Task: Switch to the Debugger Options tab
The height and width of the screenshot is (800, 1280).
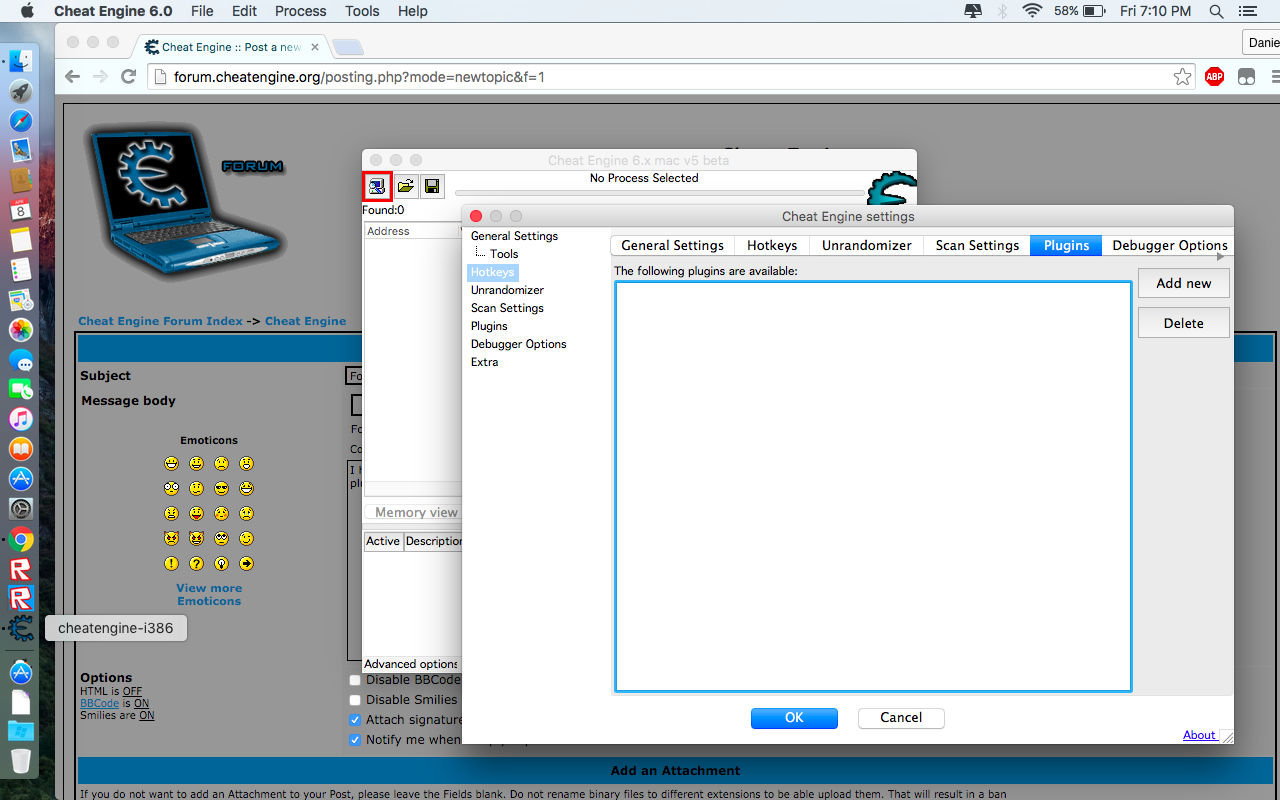Action: 1169,245
